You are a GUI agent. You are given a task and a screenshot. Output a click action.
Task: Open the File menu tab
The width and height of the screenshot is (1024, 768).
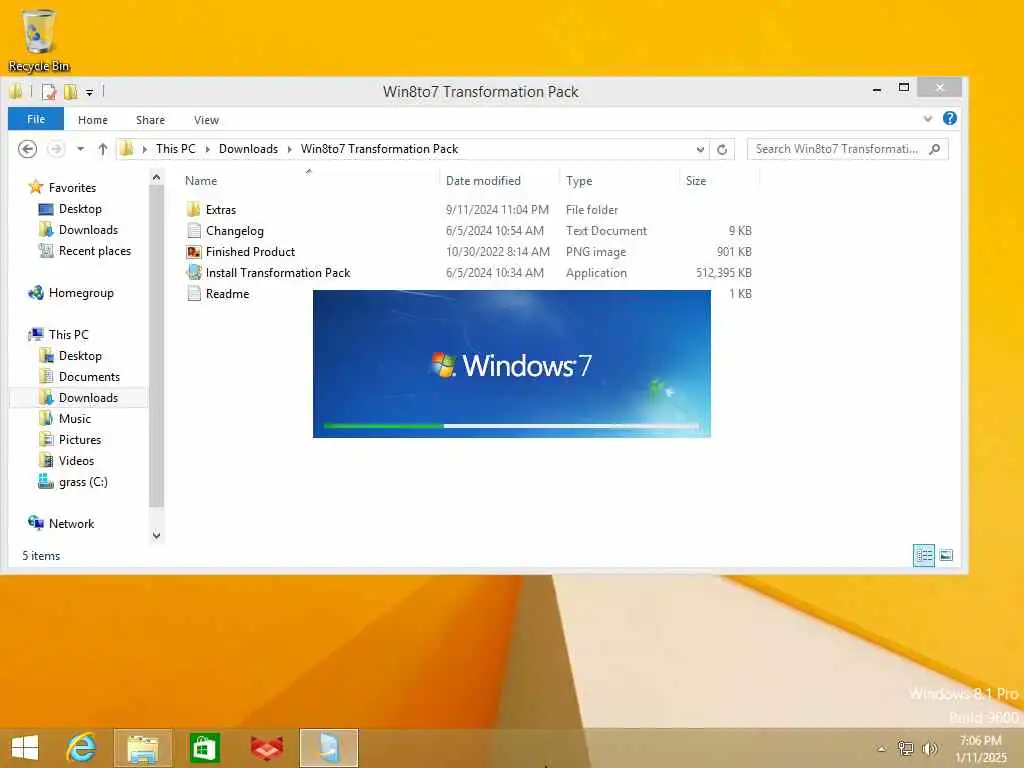36,119
